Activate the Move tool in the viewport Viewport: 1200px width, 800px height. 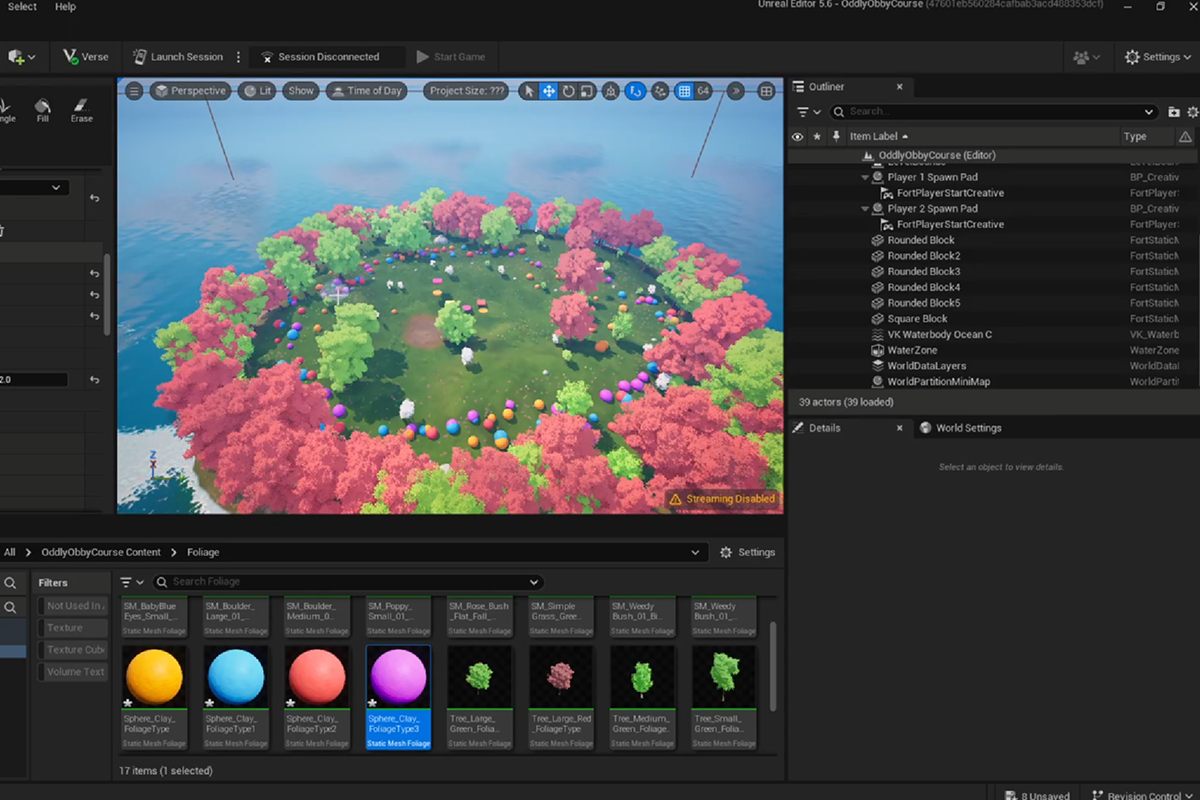[548, 90]
